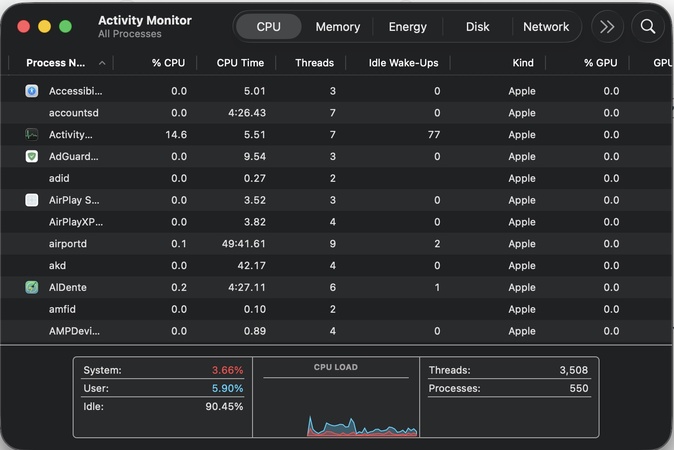This screenshot has width=674, height=450.
Task: Click the 4:27.11 CPU time cell
Action: pos(247,287)
